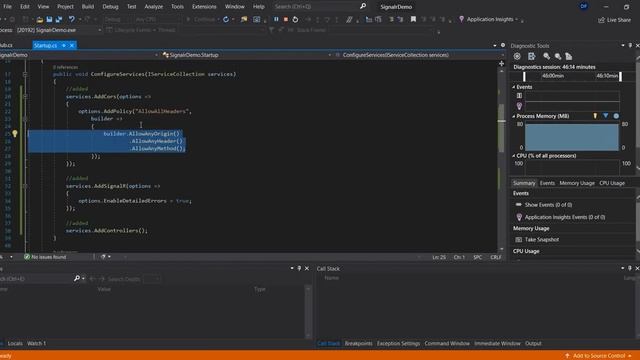Click Add to Source Control in status bar
The width and height of the screenshot is (640, 360).
(598, 356)
